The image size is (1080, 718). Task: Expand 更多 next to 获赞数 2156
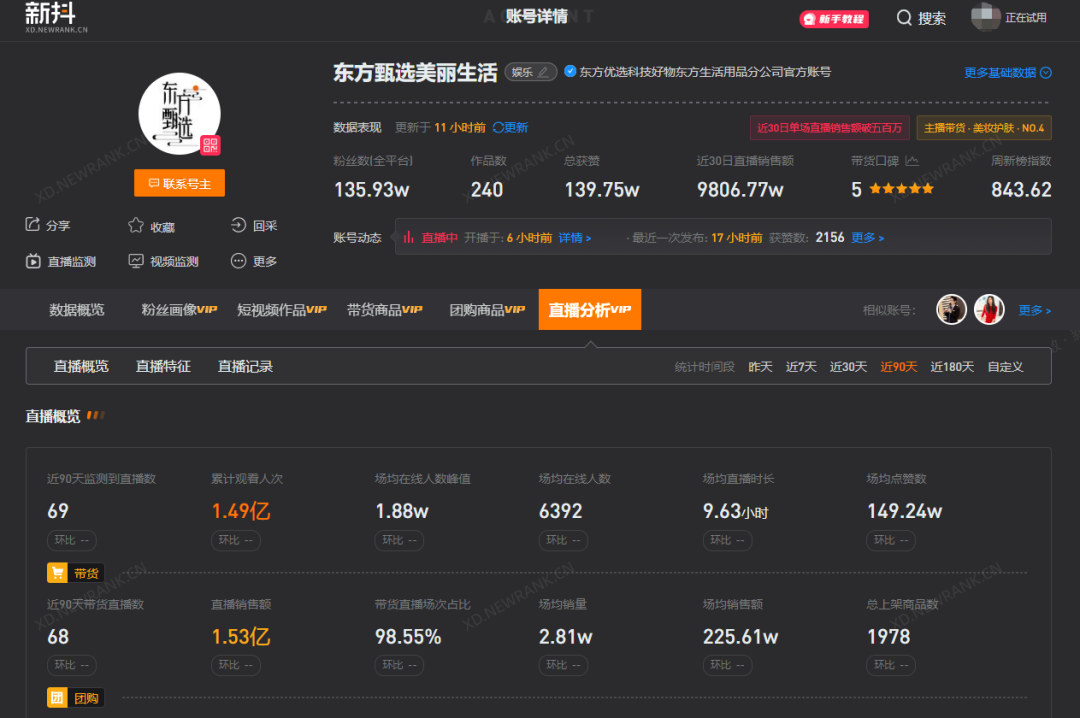tap(863, 237)
